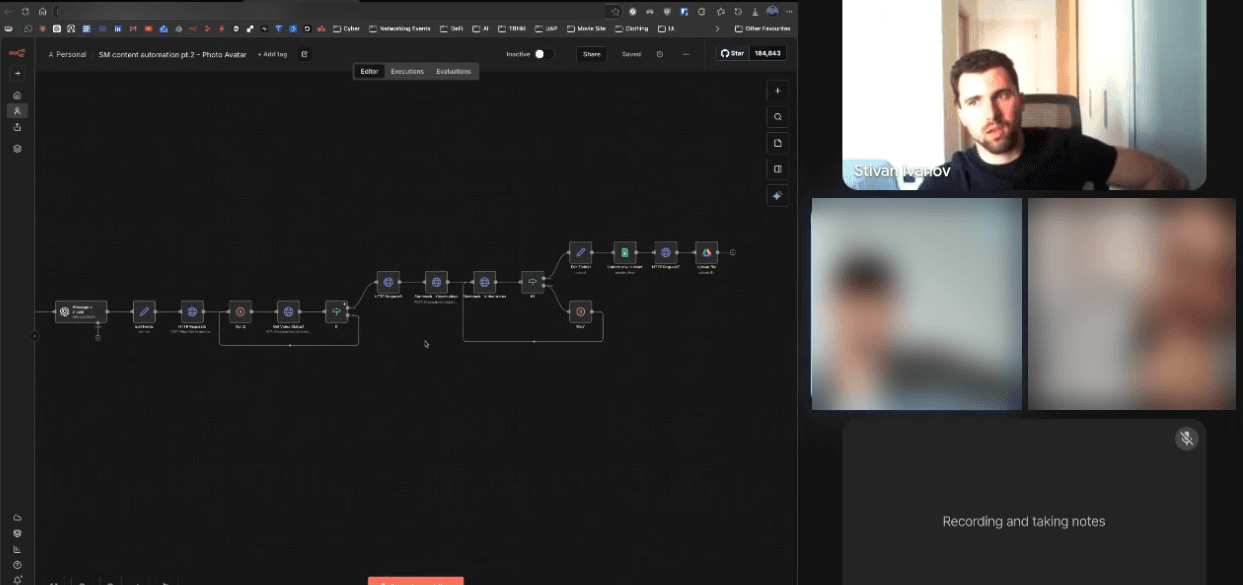Open the Networking Events bookmarks folder
Viewport: 1243px width, 585px height.
coord(400,28)
